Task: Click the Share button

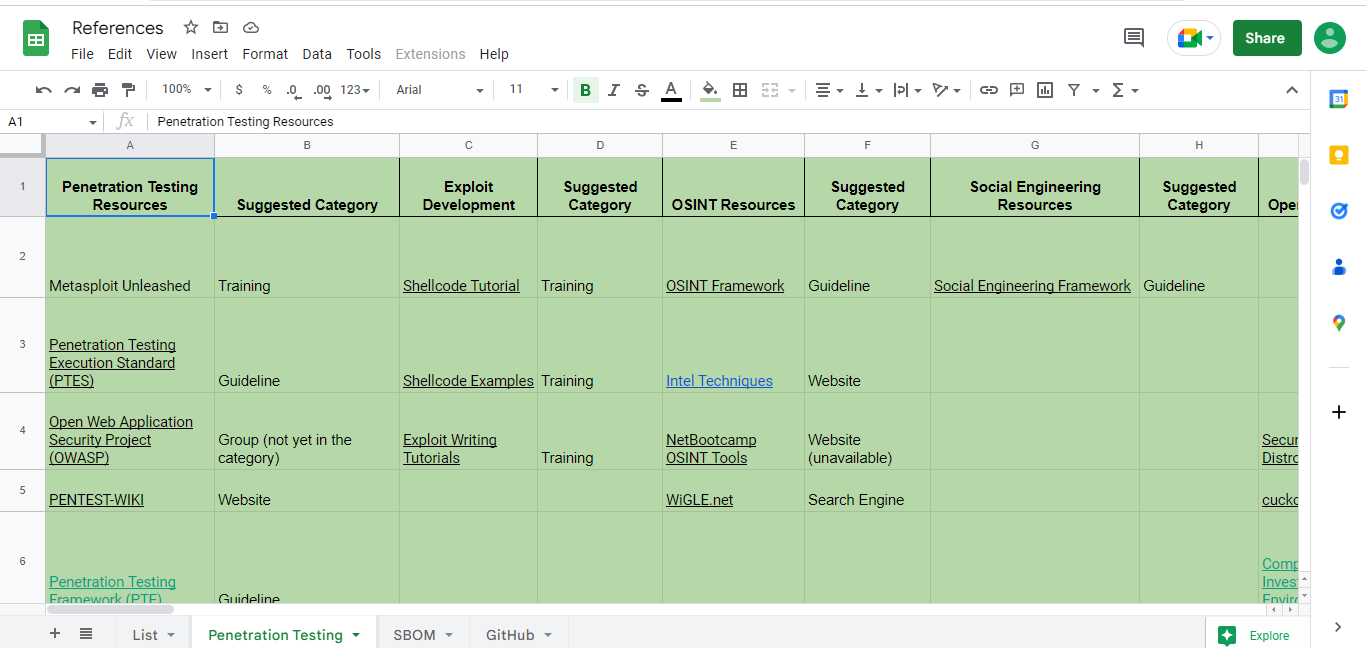Action: tap(1267, 38)
